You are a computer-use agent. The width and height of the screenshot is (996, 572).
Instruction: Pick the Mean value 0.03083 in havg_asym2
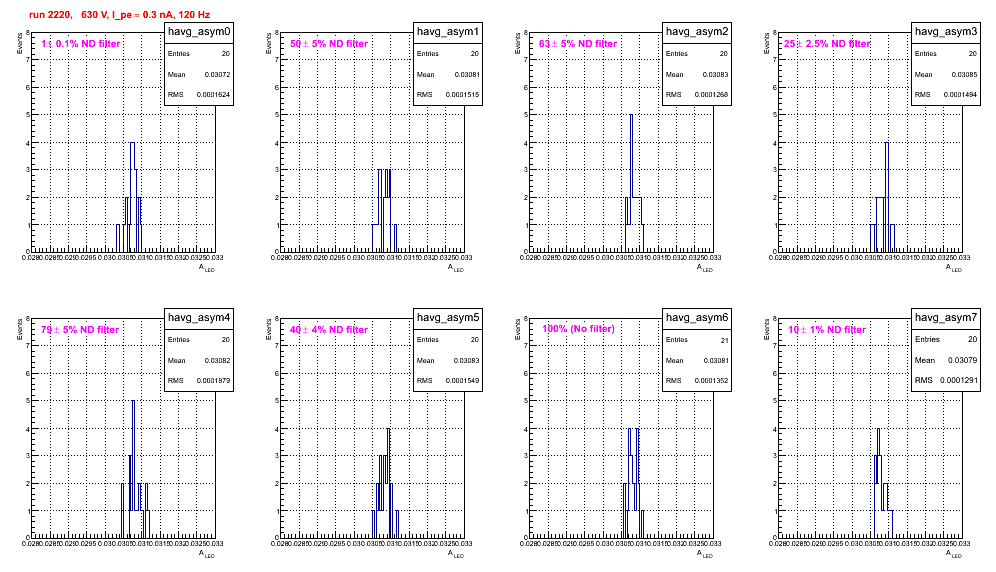click(x=715, y=74)
